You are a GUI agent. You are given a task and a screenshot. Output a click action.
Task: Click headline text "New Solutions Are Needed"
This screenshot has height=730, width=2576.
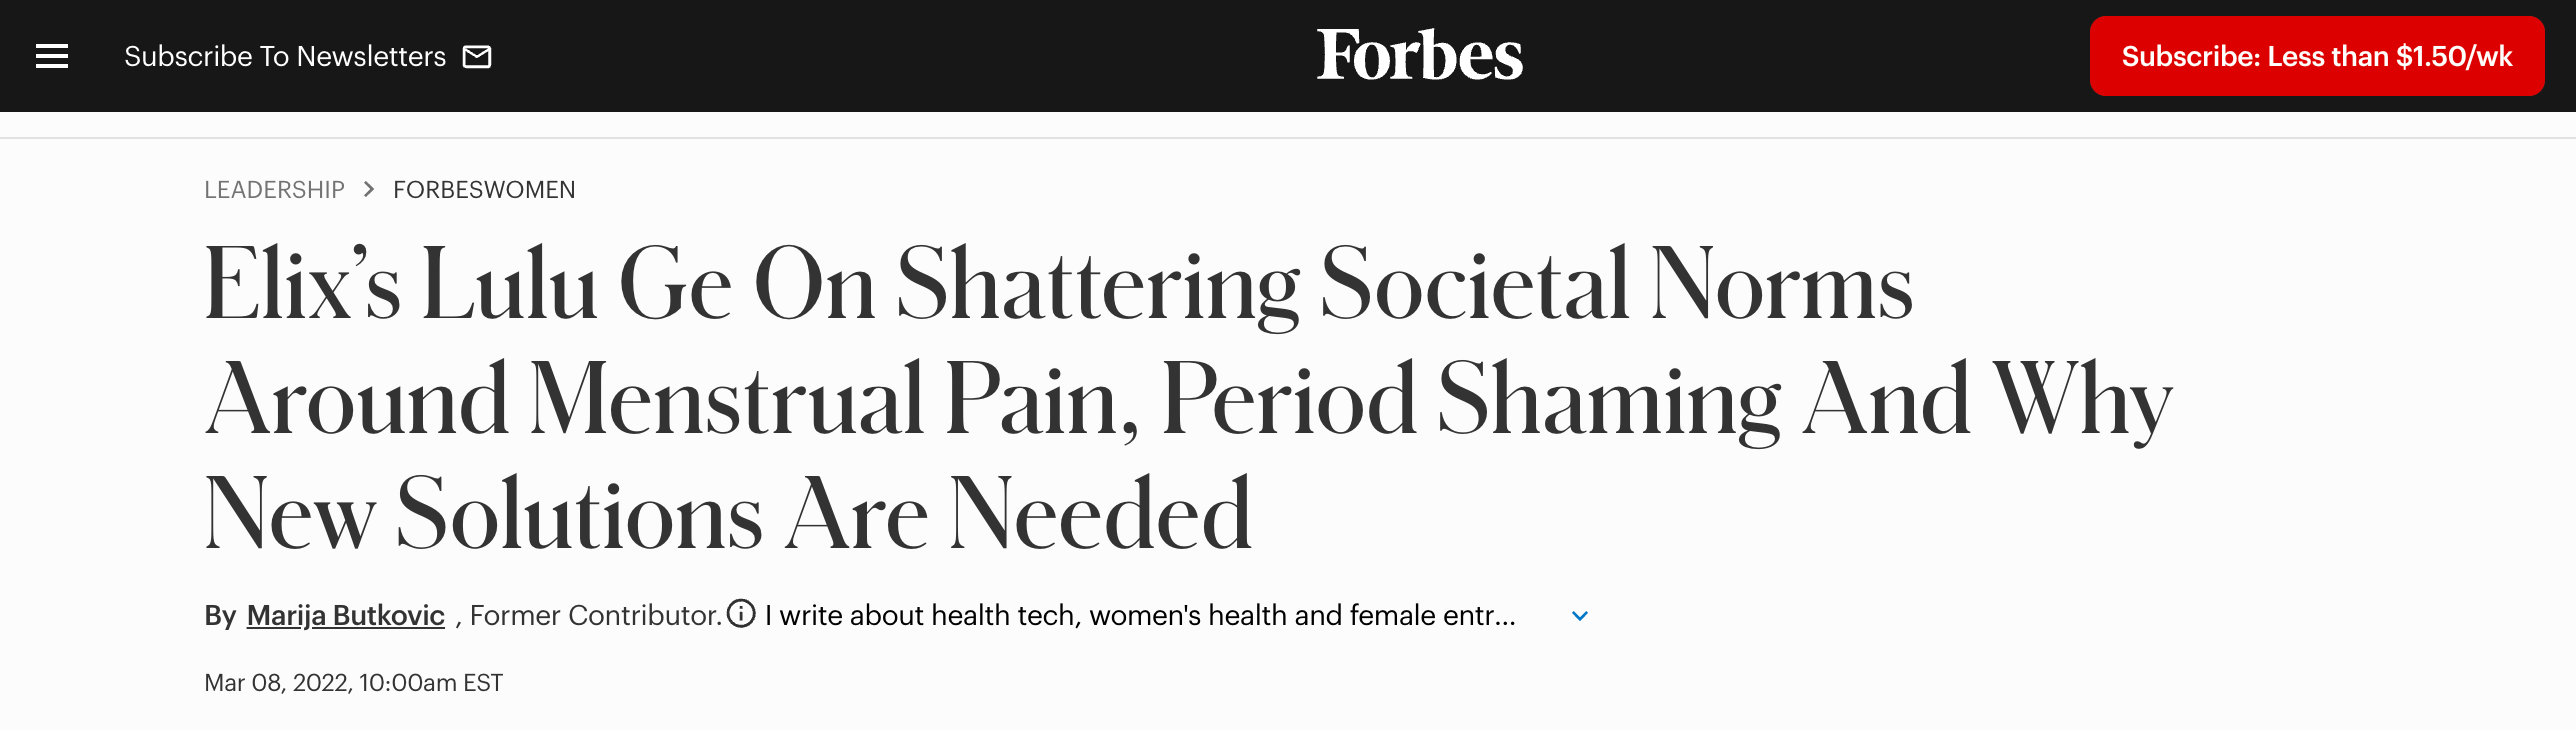728,515
